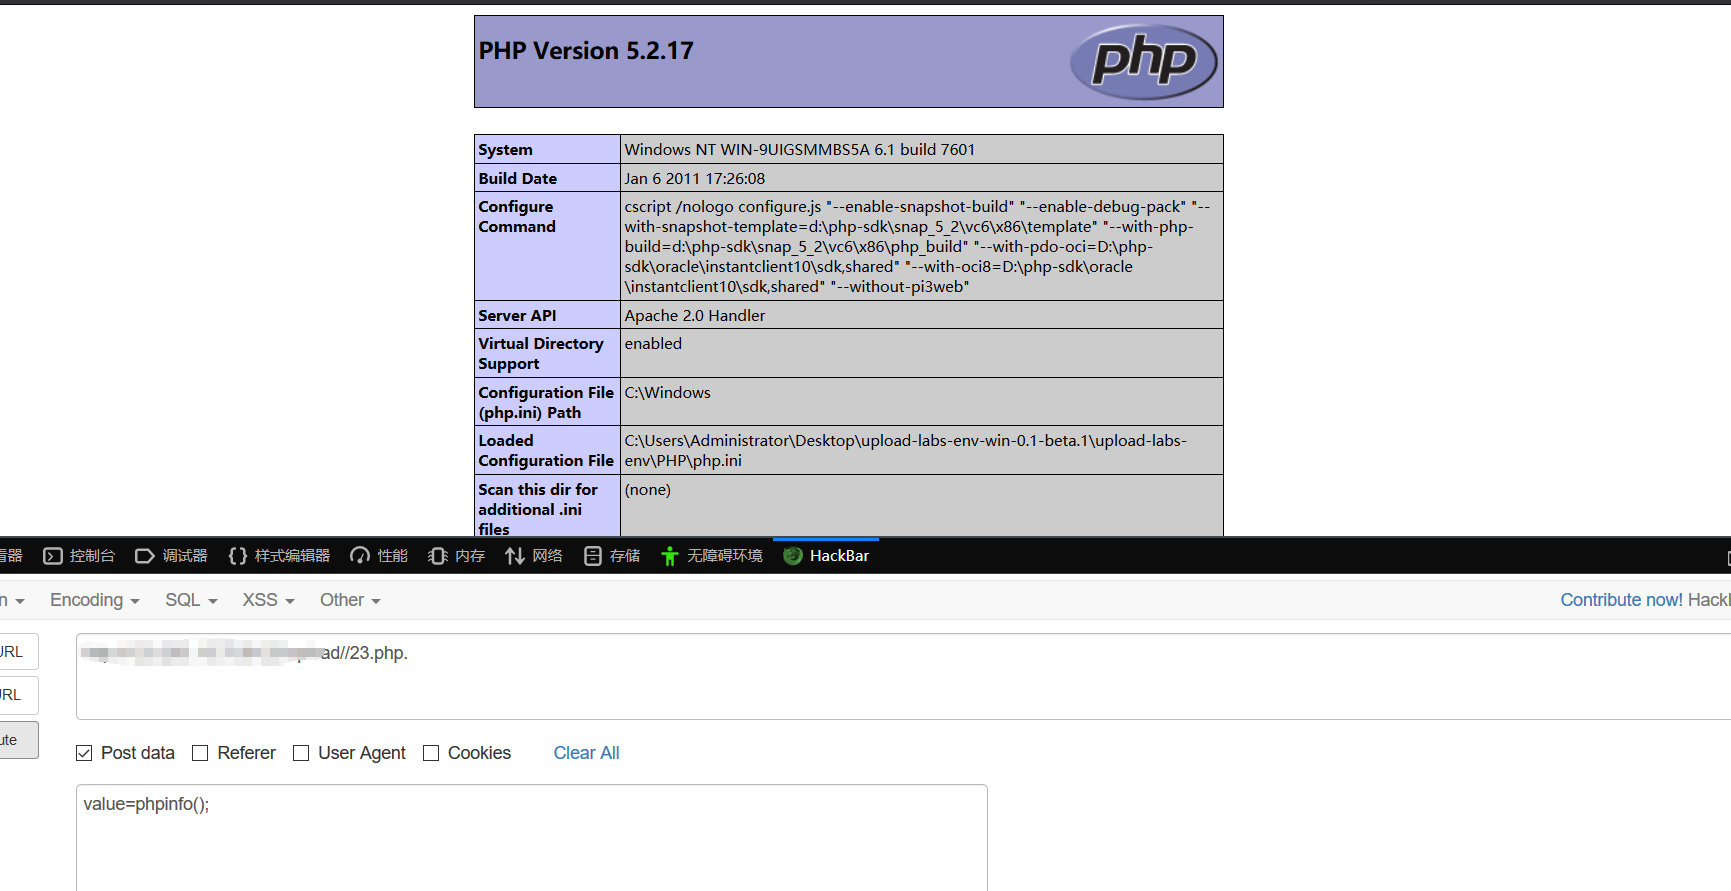Expand the XSS dropdown menu
Screen dimensions: 1731x891
click(269, 600)
